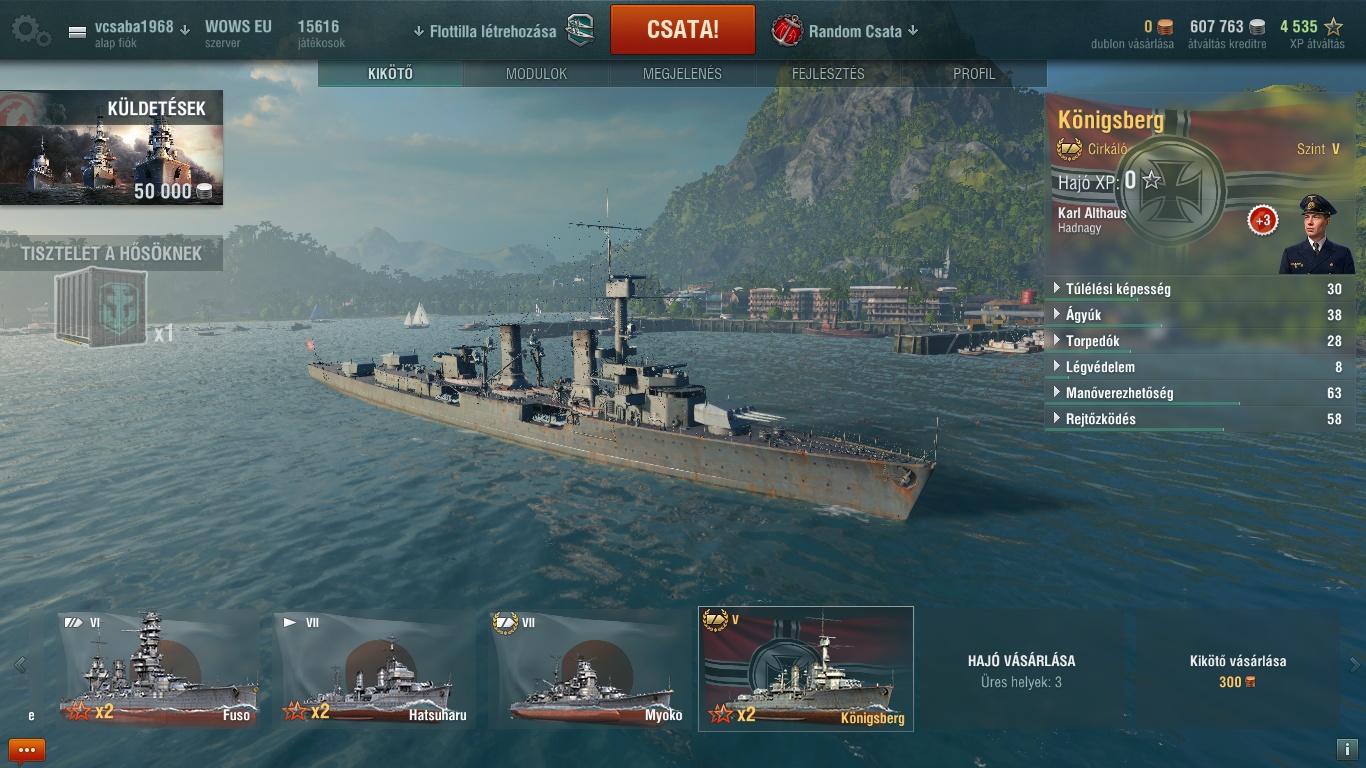The image size is (1366, 768).
Task: Select the Fuso ship thumbnail
Action: (159, 669)
